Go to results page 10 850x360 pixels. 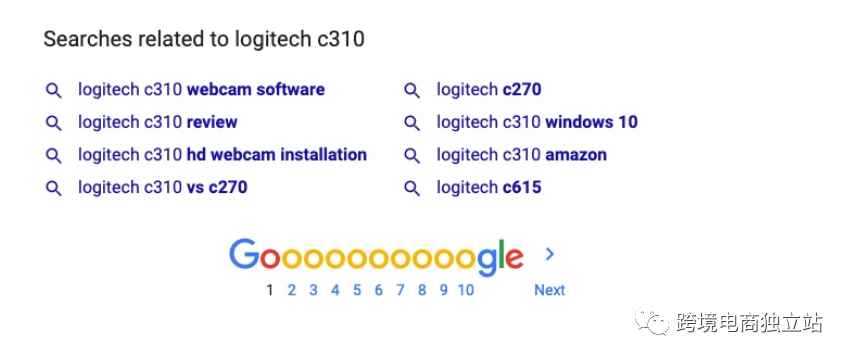click(x=465, y=290)
